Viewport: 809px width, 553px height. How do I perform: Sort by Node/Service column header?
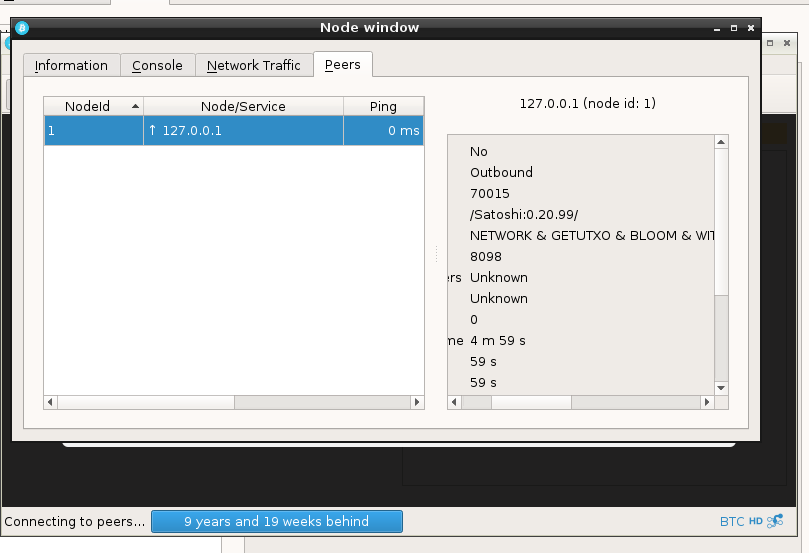point(243,106)
